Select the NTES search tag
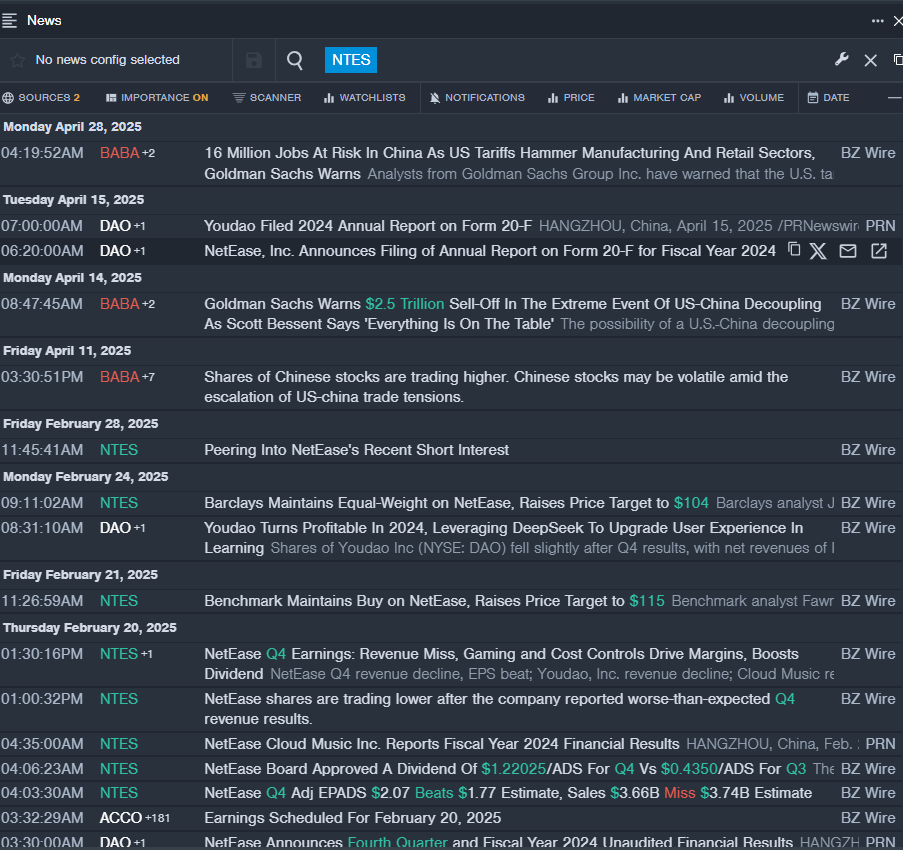This screenshot has width=903, height=850. tap(351, 60)
